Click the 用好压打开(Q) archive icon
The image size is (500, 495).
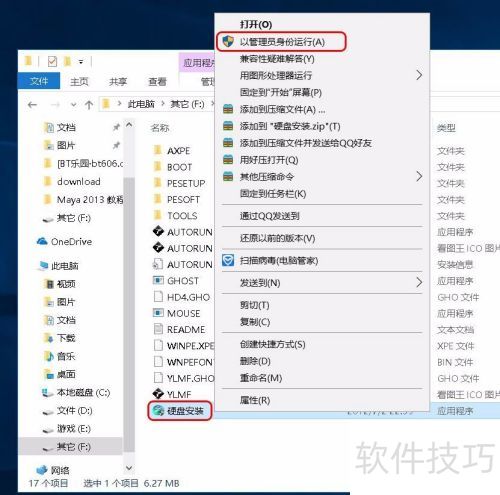click(x=228, y=160)
